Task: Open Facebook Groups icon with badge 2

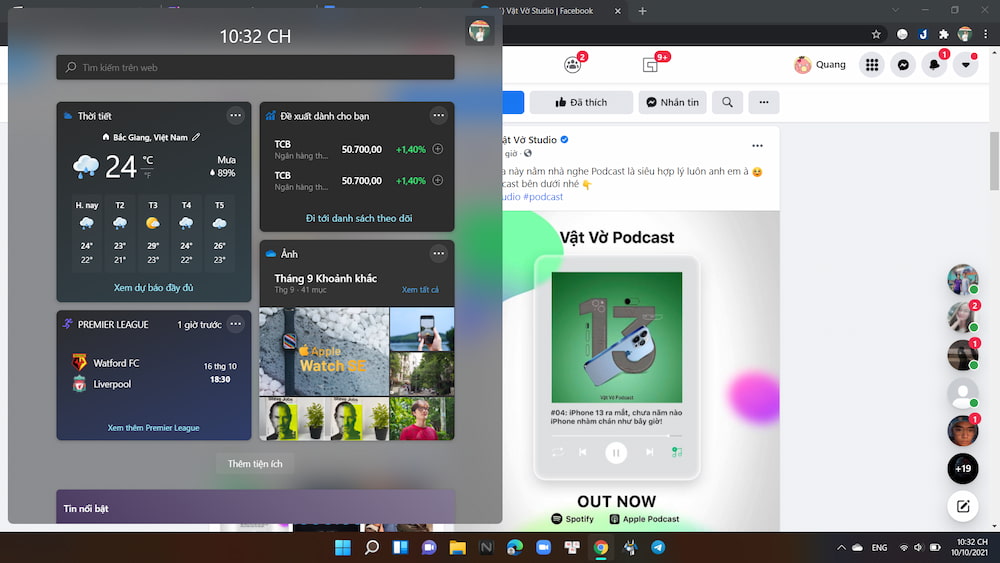Action: pos(573,64)
